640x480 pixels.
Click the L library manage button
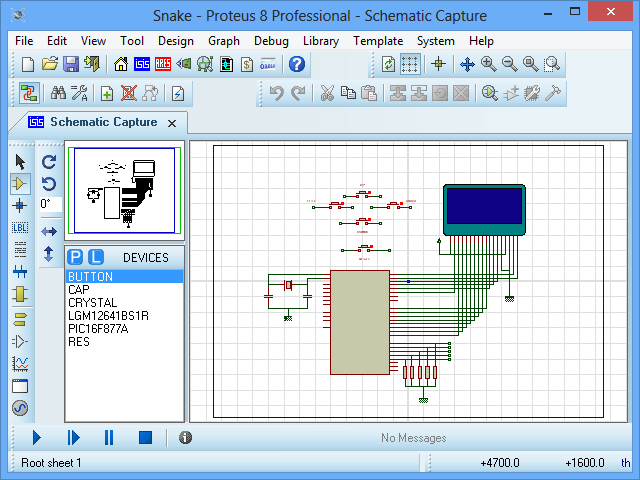click(x=96, y=257)
